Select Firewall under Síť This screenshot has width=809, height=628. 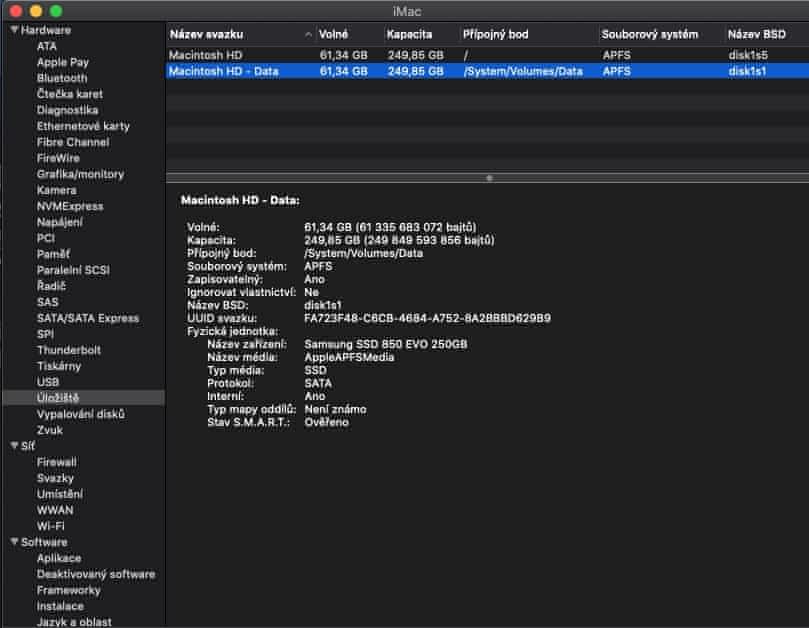coord(57,462)
